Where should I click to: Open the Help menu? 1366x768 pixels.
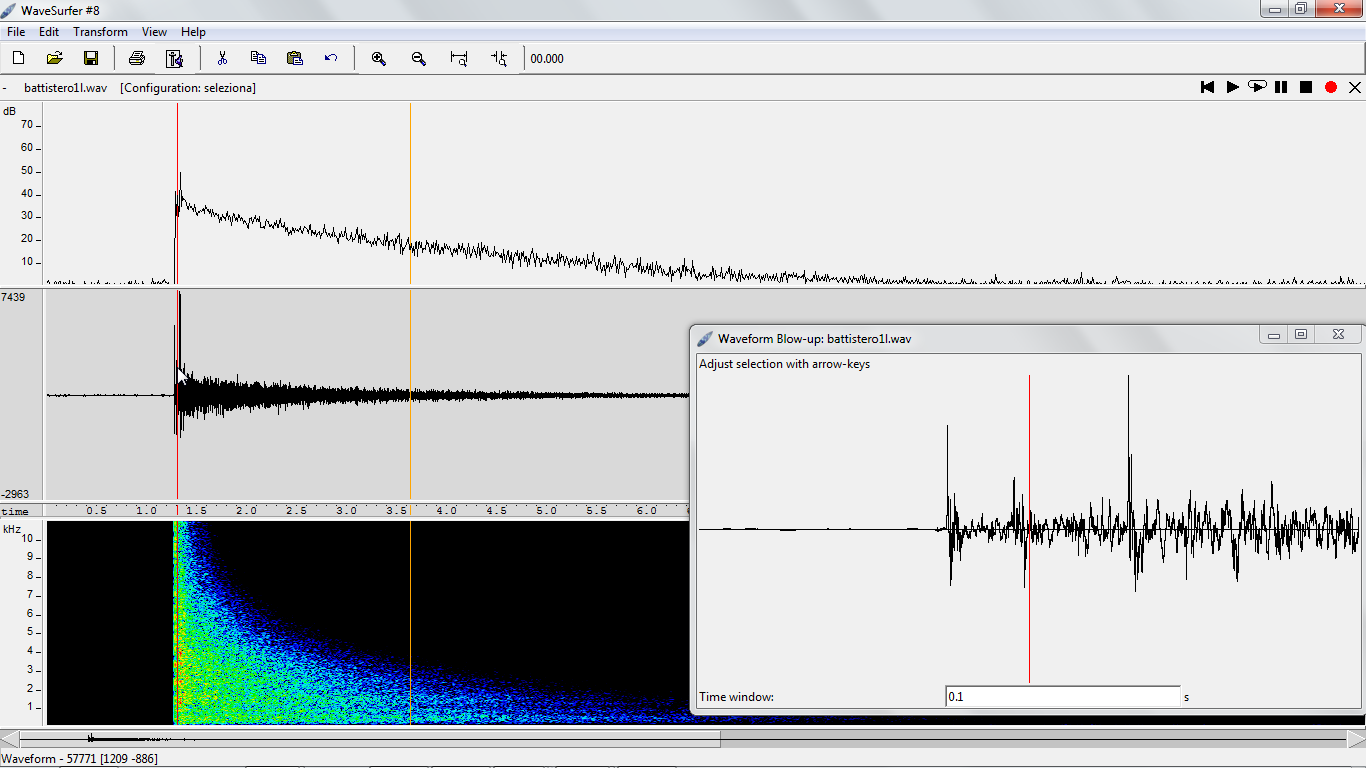pyautogui.click(x=193, y=32)
